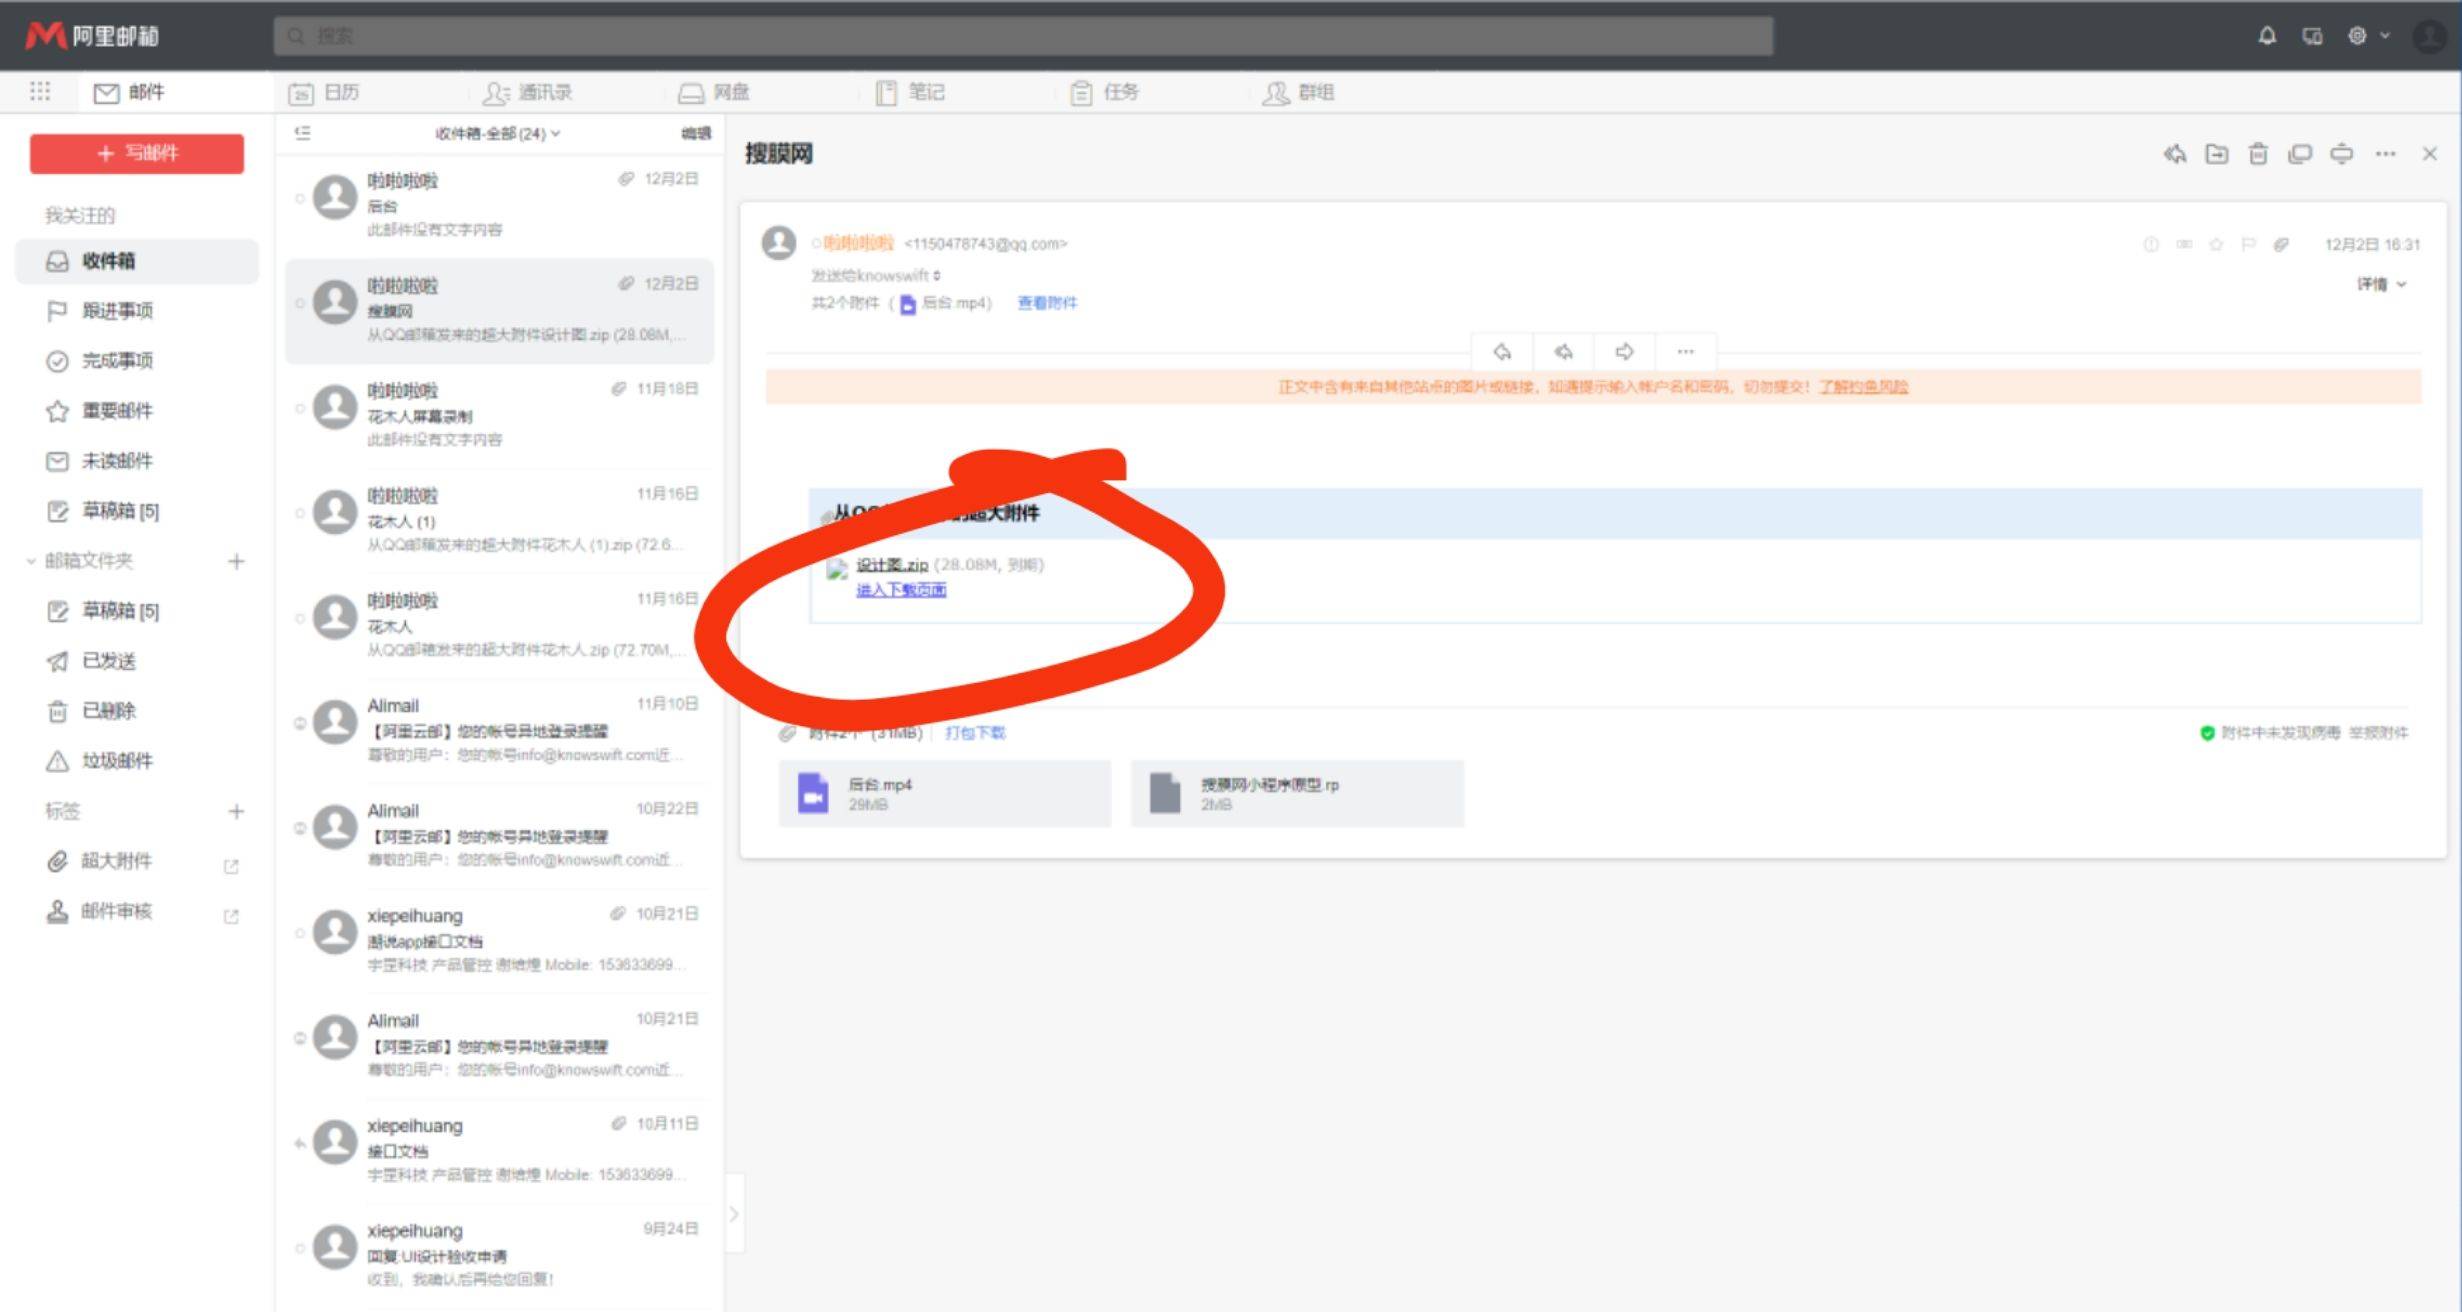Open the 后台.mp4 attachment tile

click(x=945, y=793)
